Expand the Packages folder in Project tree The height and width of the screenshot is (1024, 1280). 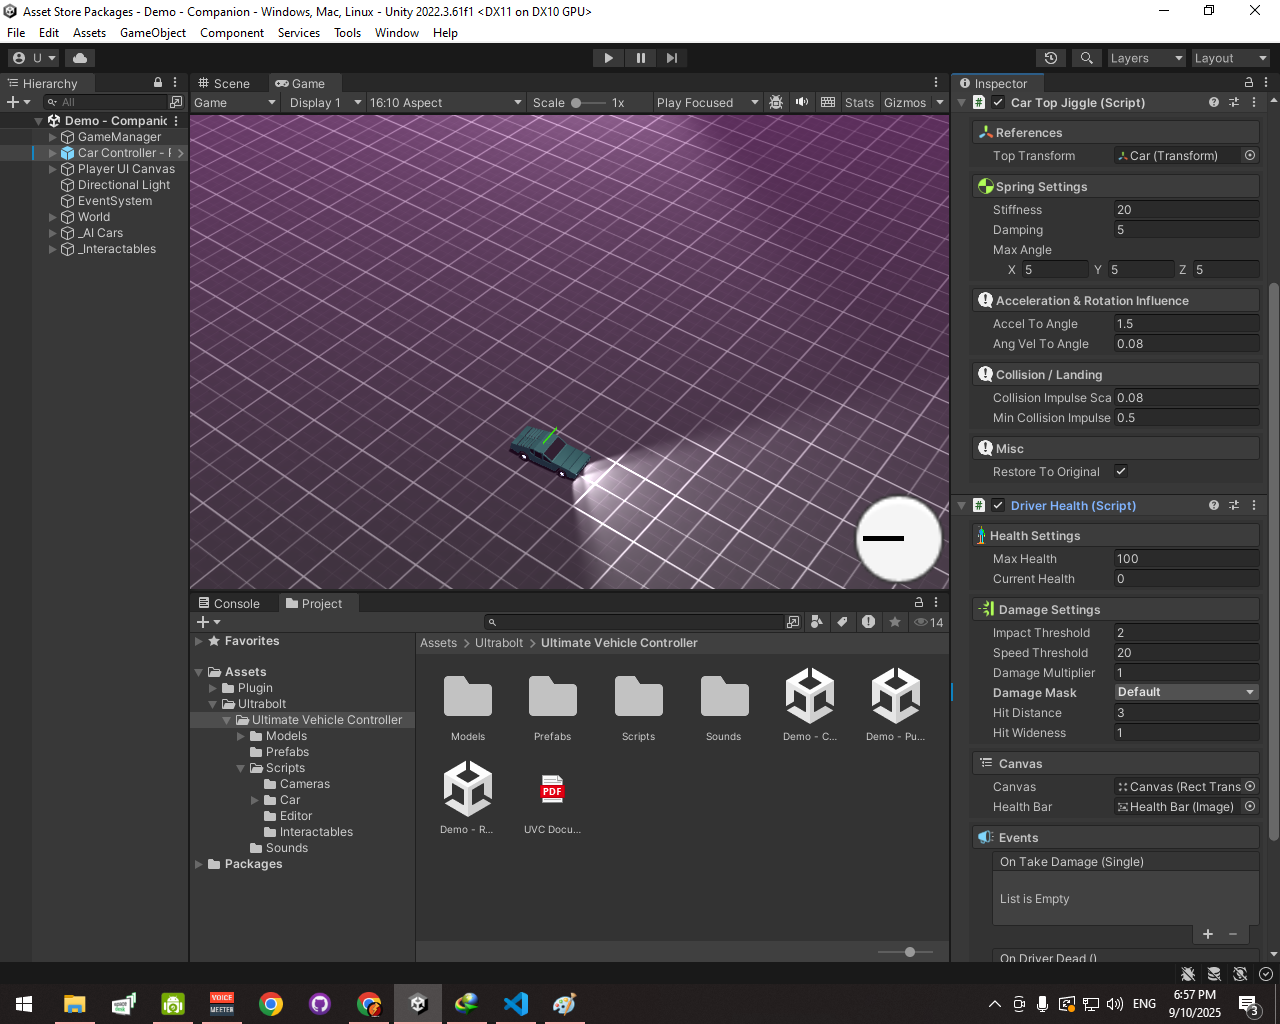(199, 864)
